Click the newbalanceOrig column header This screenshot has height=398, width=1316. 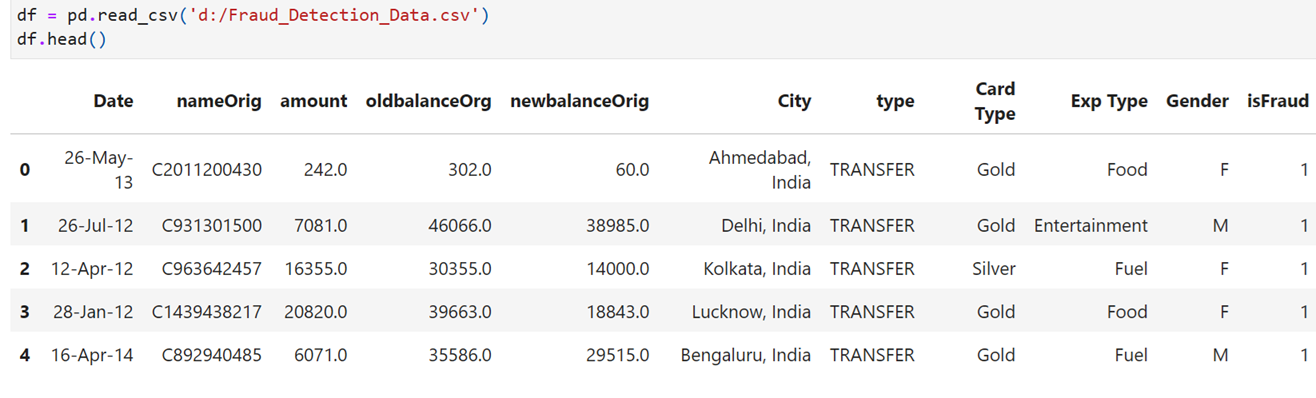pos(580,101)
